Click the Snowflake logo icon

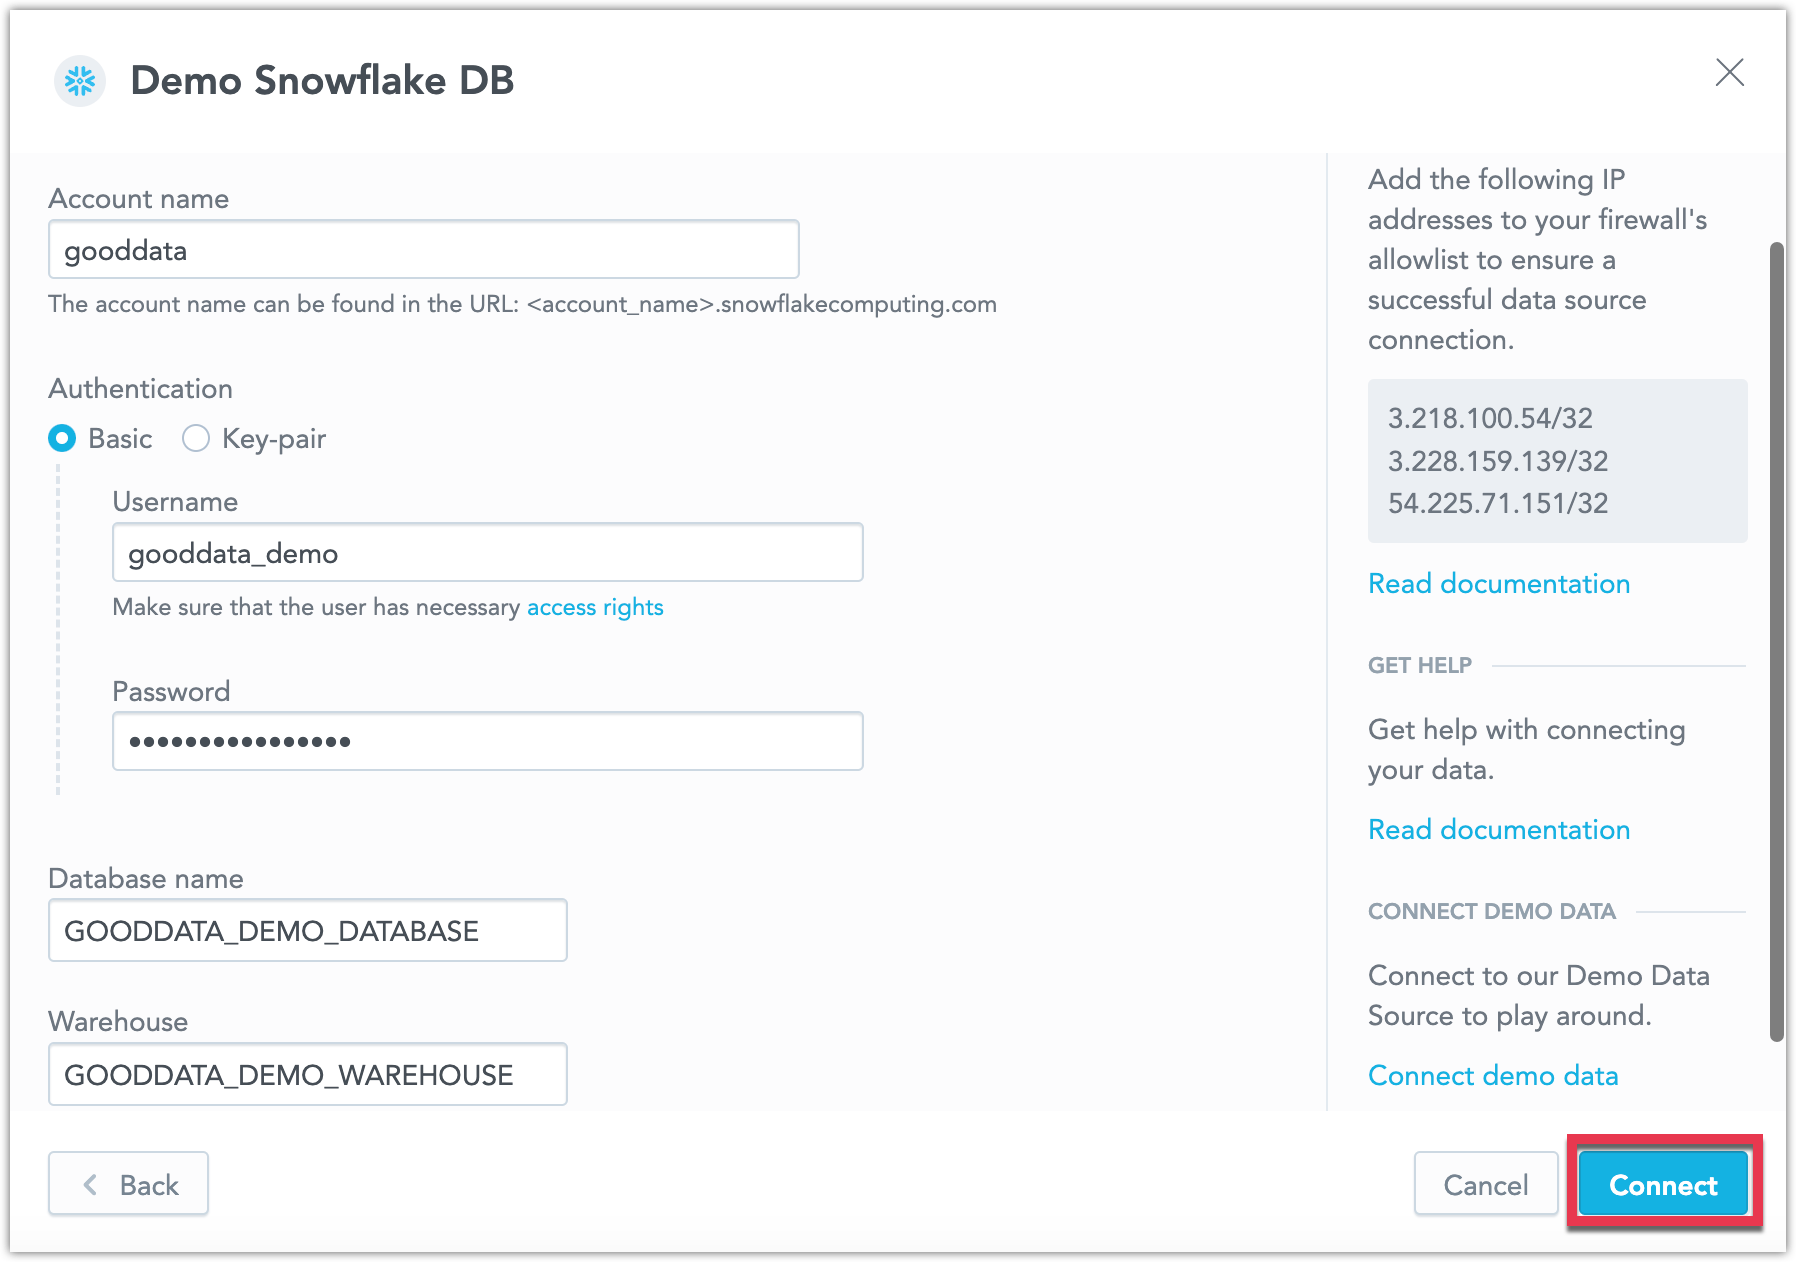click(80, 81)
